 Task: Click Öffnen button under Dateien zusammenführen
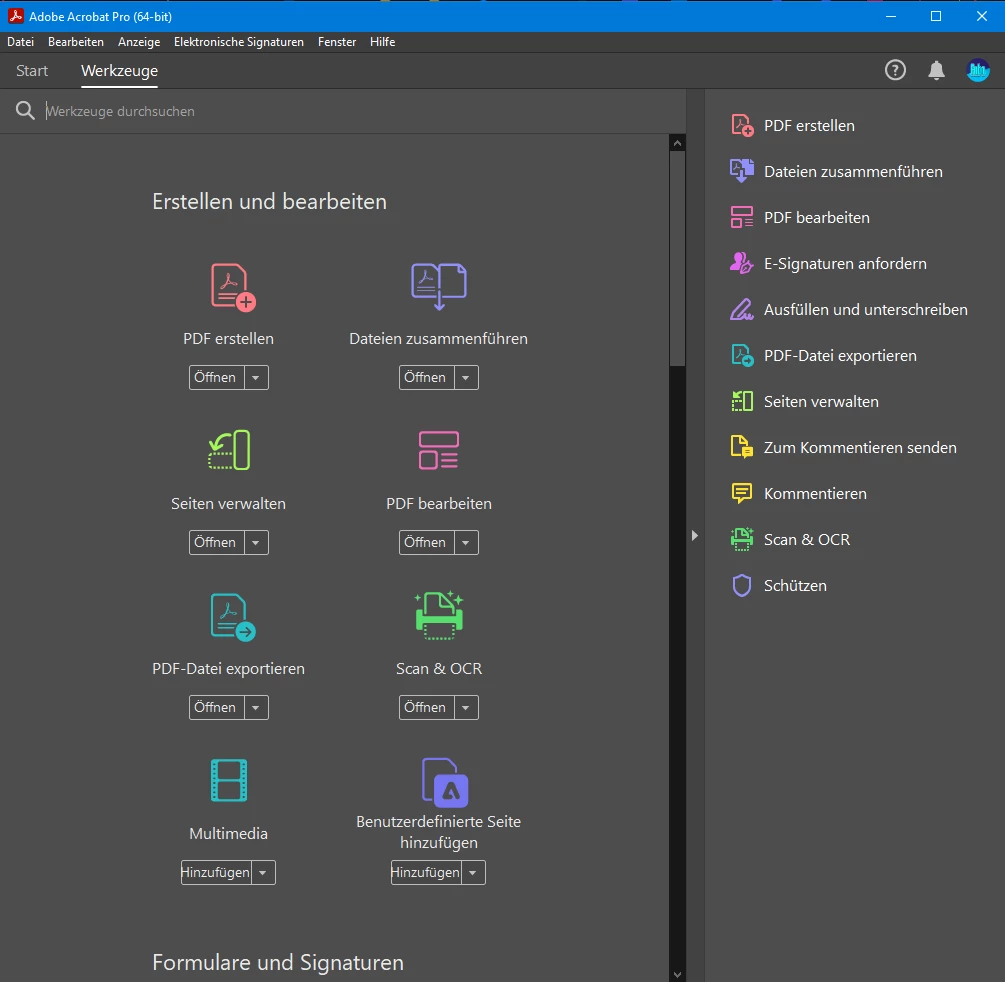pyautogui.click(x=426, y=378)
